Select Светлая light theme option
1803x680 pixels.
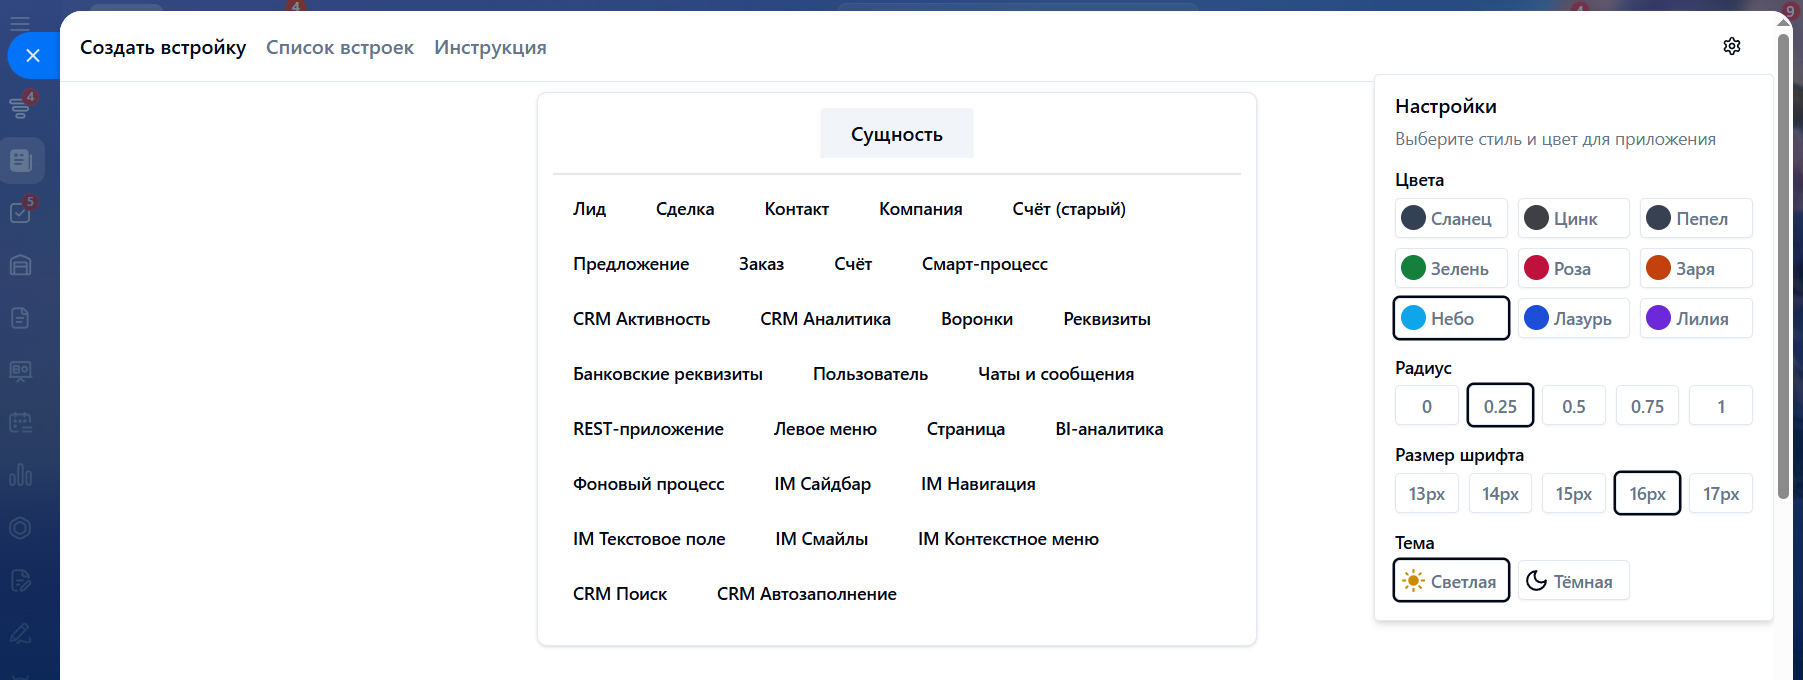[x=1451, y=581]
